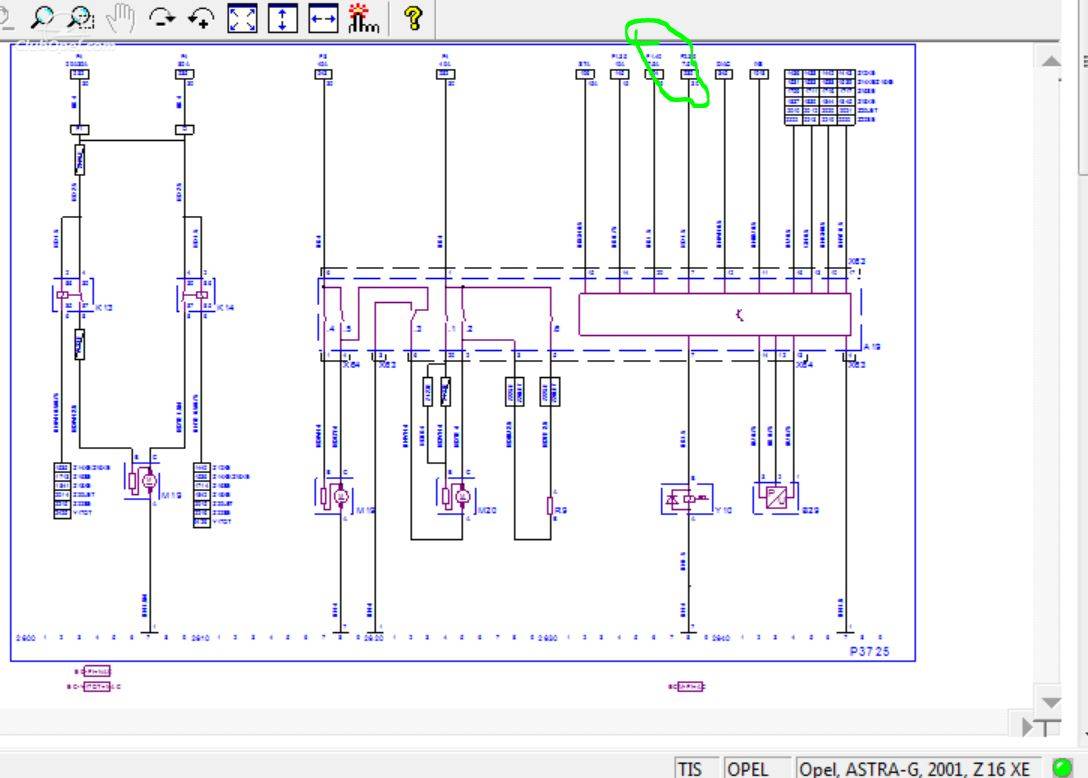This screenshot has height=778, width=1088.
Task: Fit the diagram to the whole window
Action: (242, 18)
